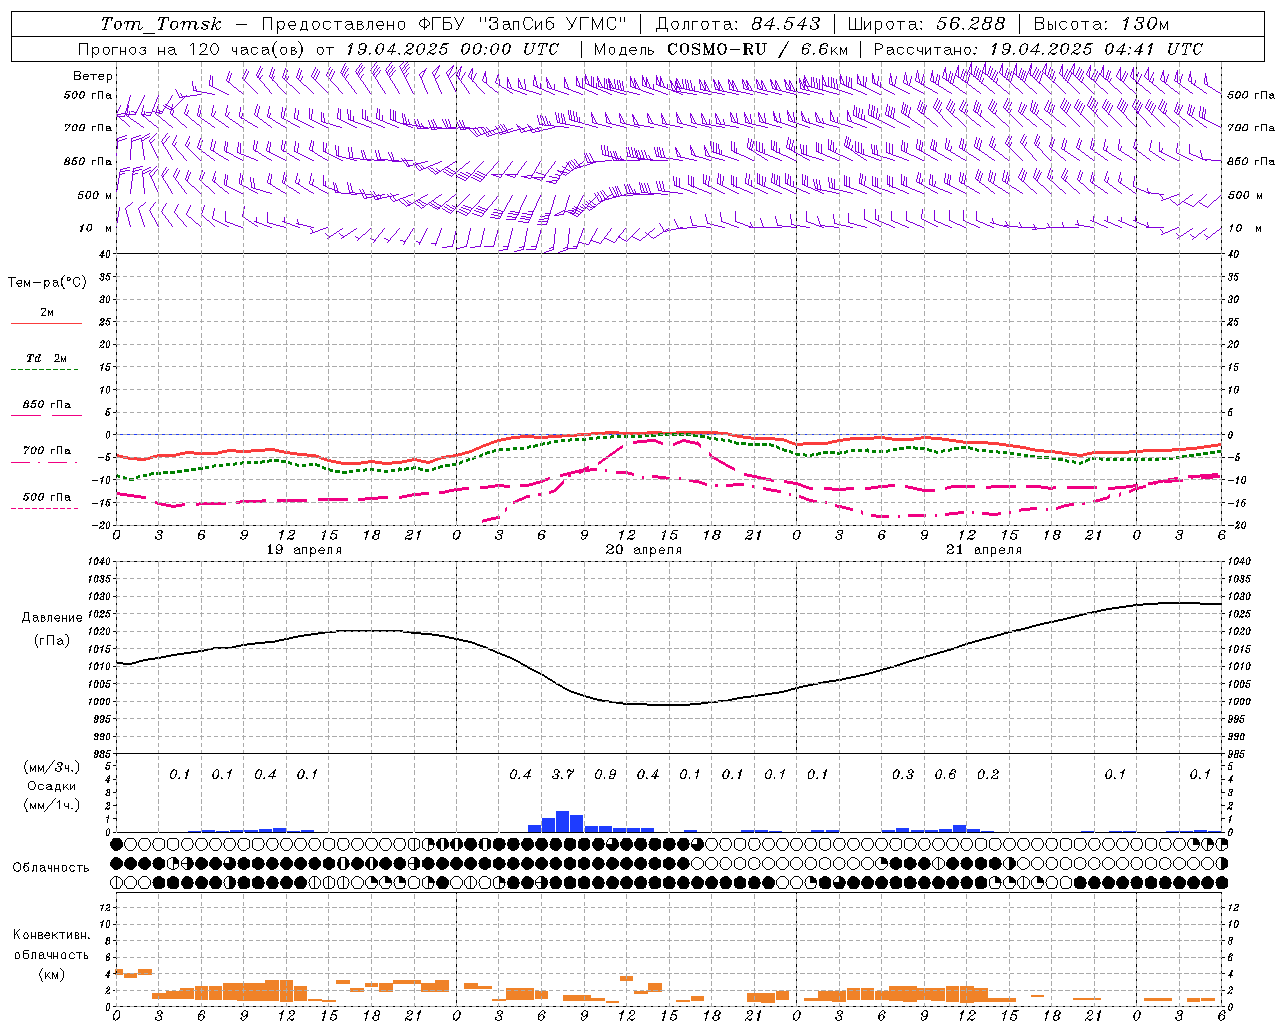Click the "Конвективн." convective cloud label
Image resolution: width=1280 pixels, height=1024 pixels.
tap(51, 935)
